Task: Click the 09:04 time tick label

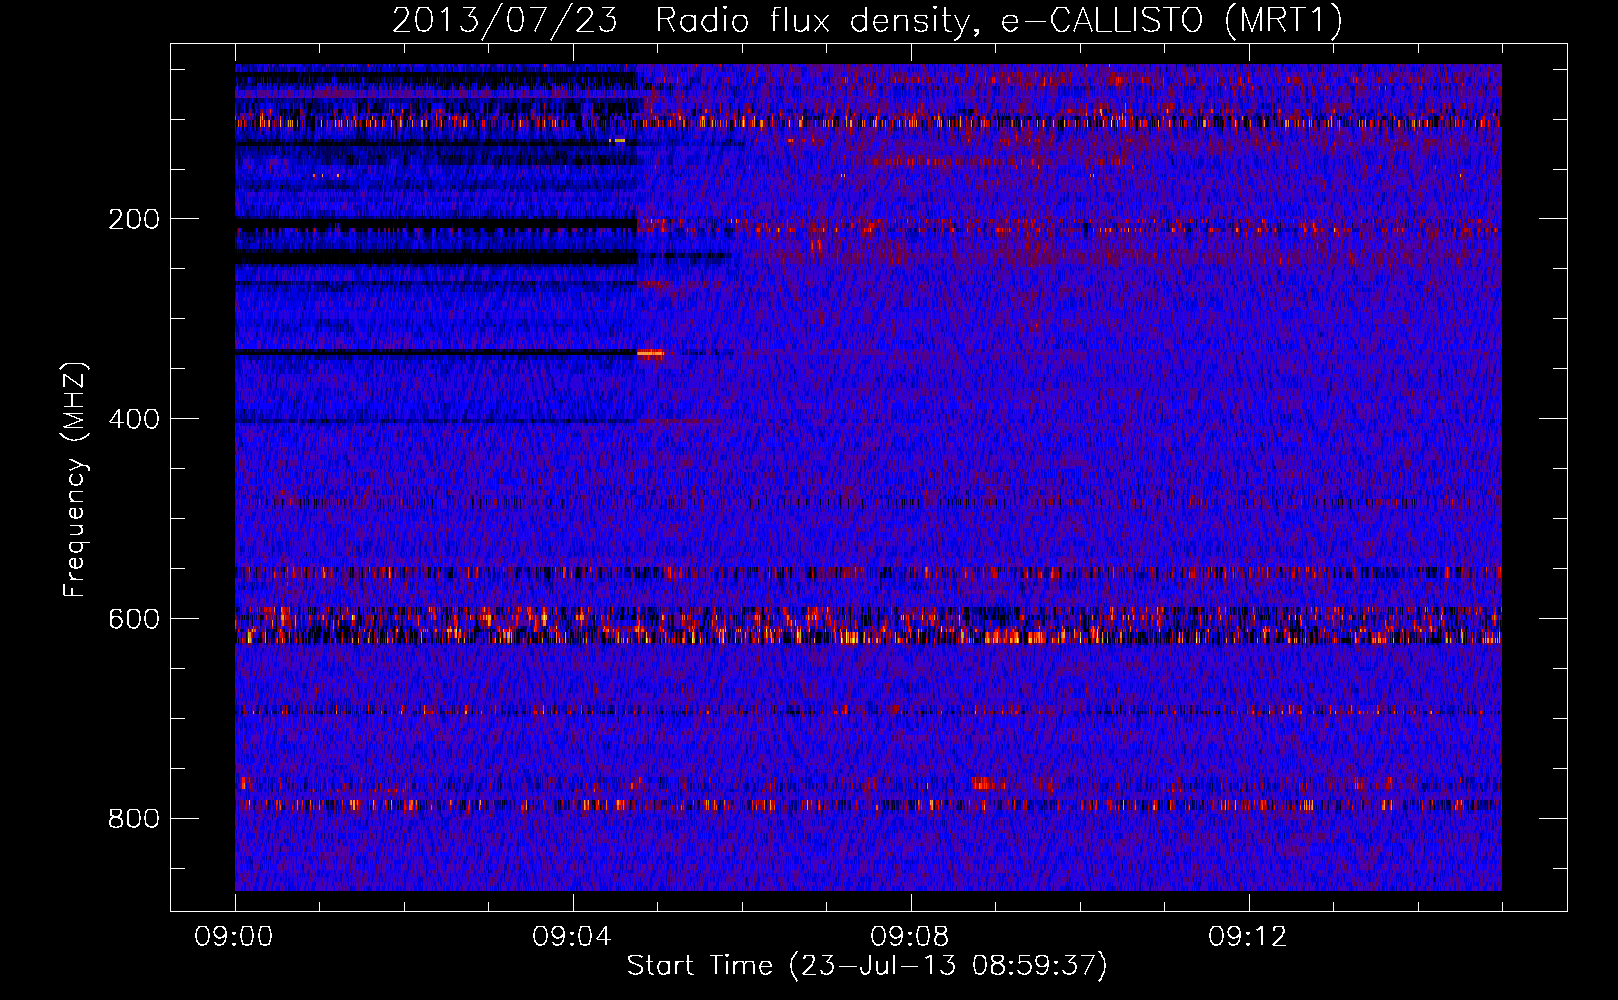Action: pyautogui.click(x=572, y=937)
